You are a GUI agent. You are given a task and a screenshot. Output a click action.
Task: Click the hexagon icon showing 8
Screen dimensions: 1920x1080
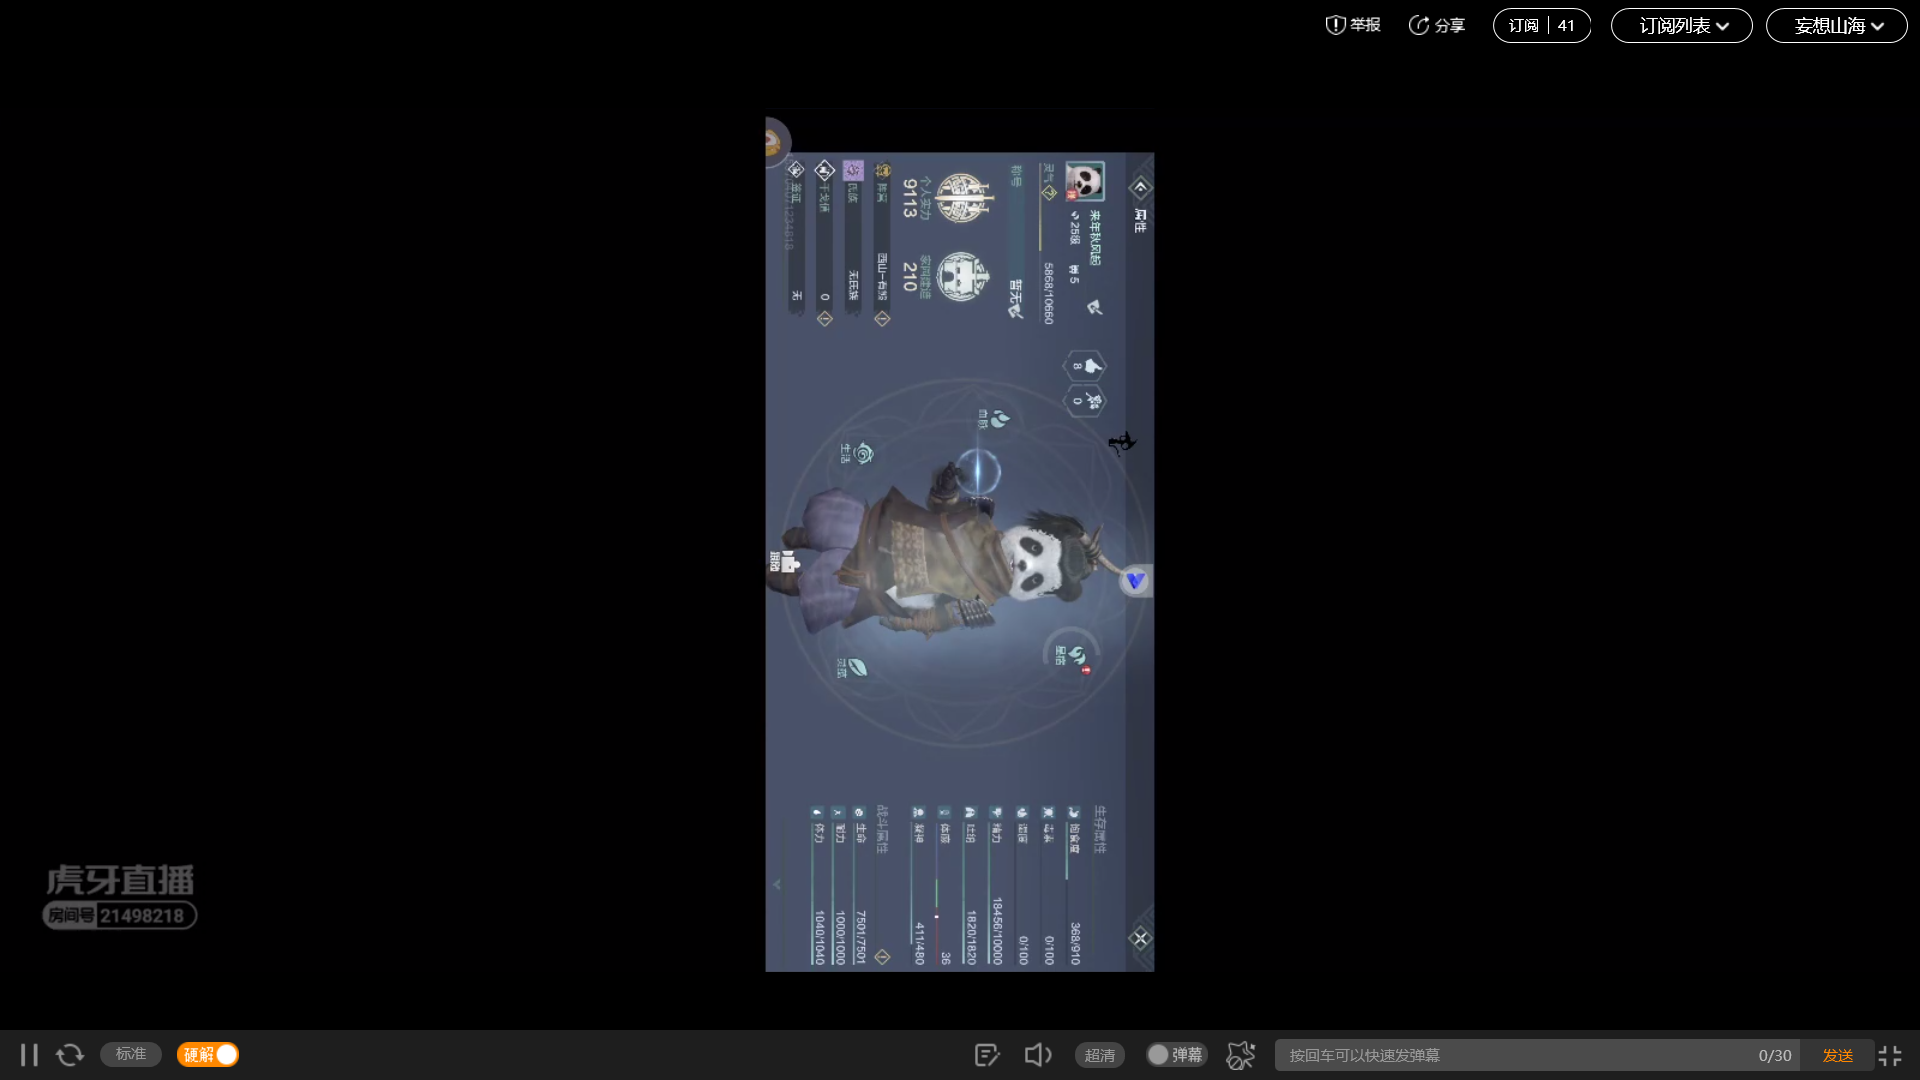point(1085,366)
